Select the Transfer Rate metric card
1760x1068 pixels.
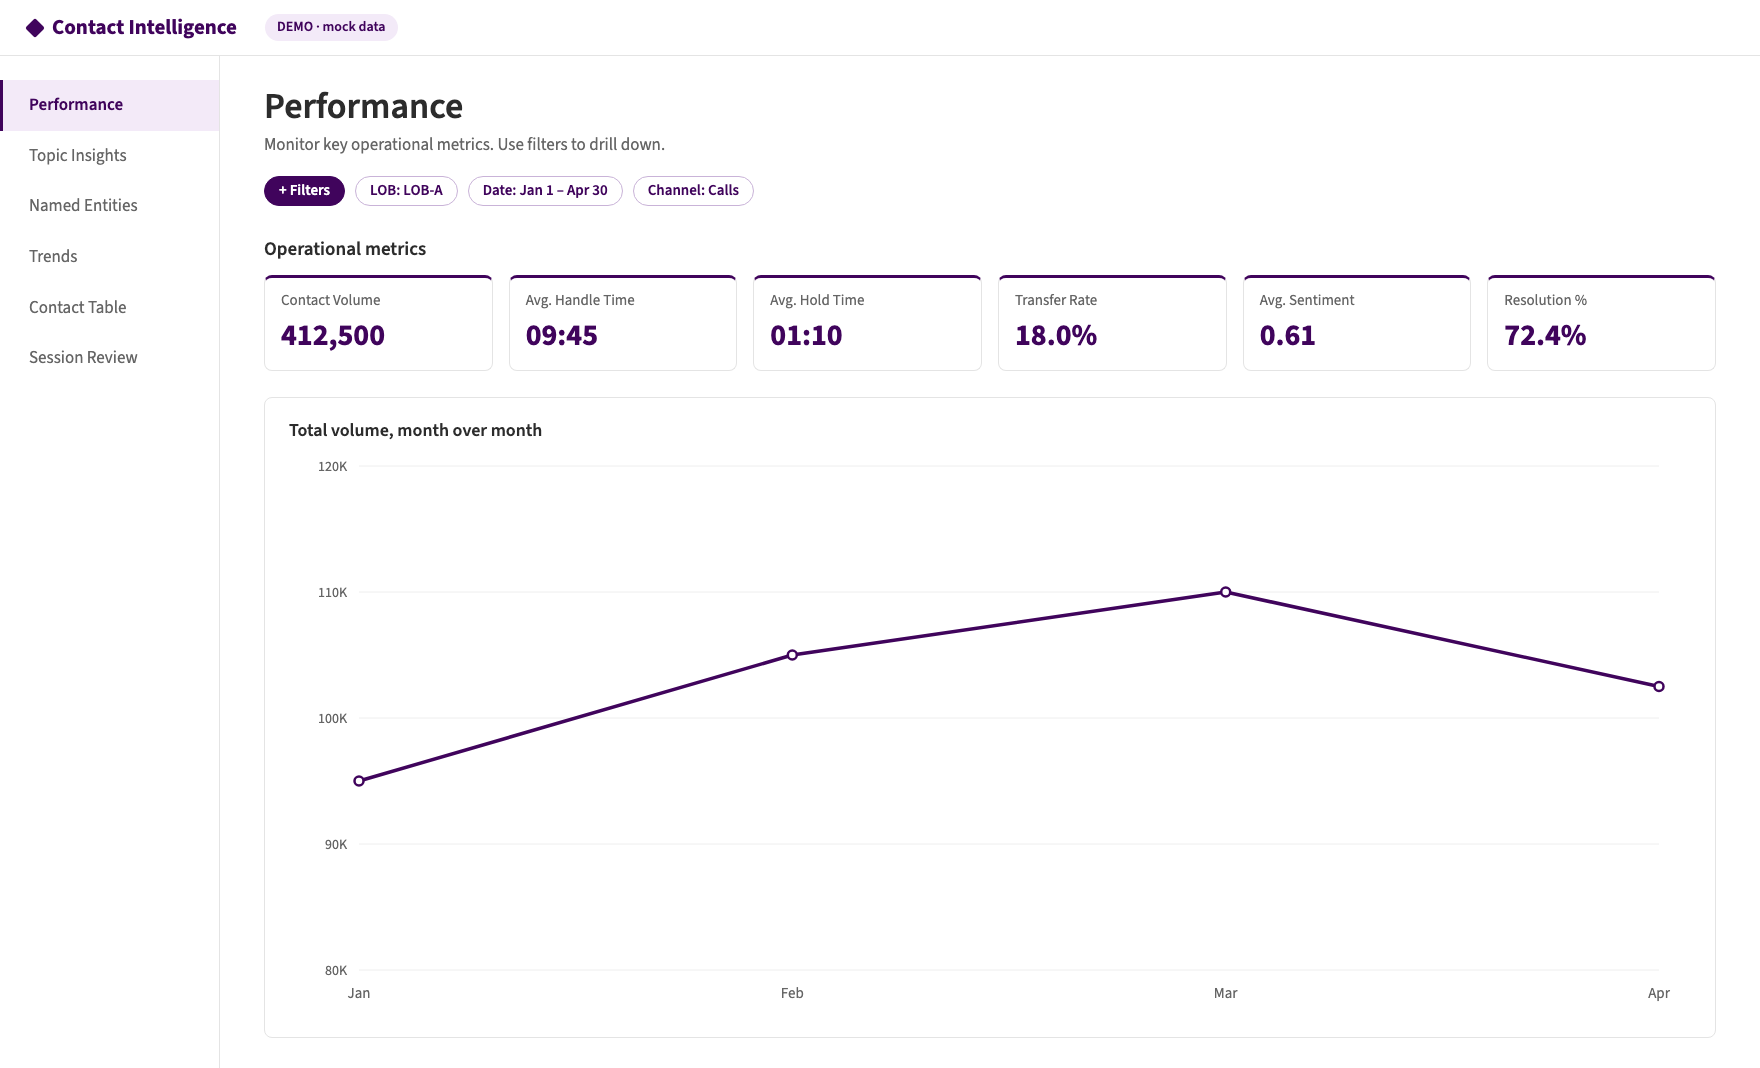1112,323
